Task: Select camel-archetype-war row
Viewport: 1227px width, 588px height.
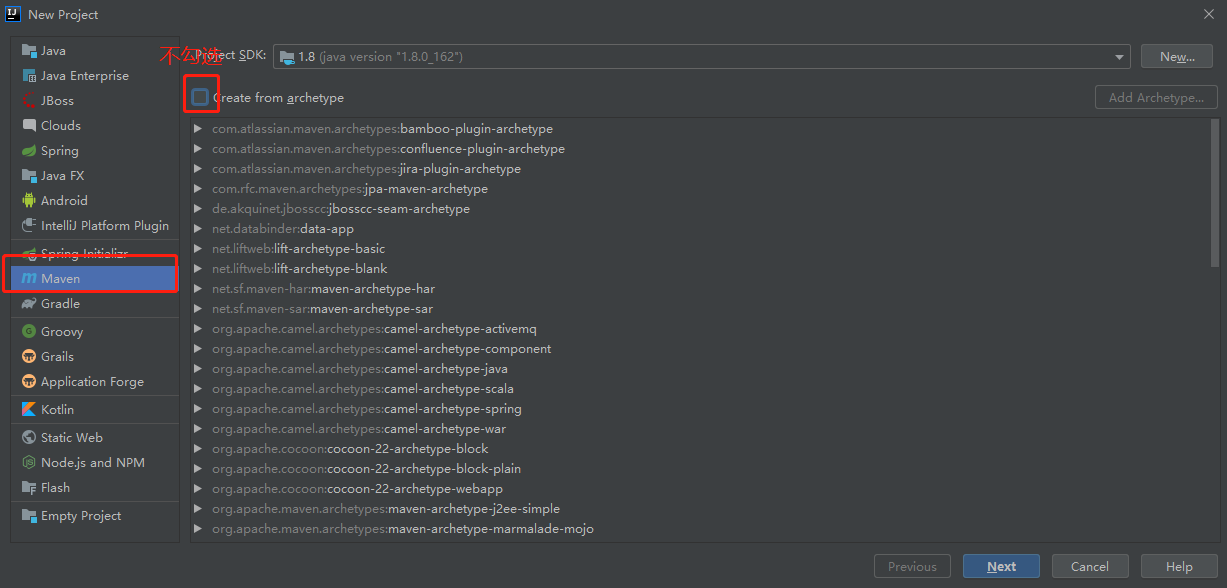Action: click(x=700, y=429)
